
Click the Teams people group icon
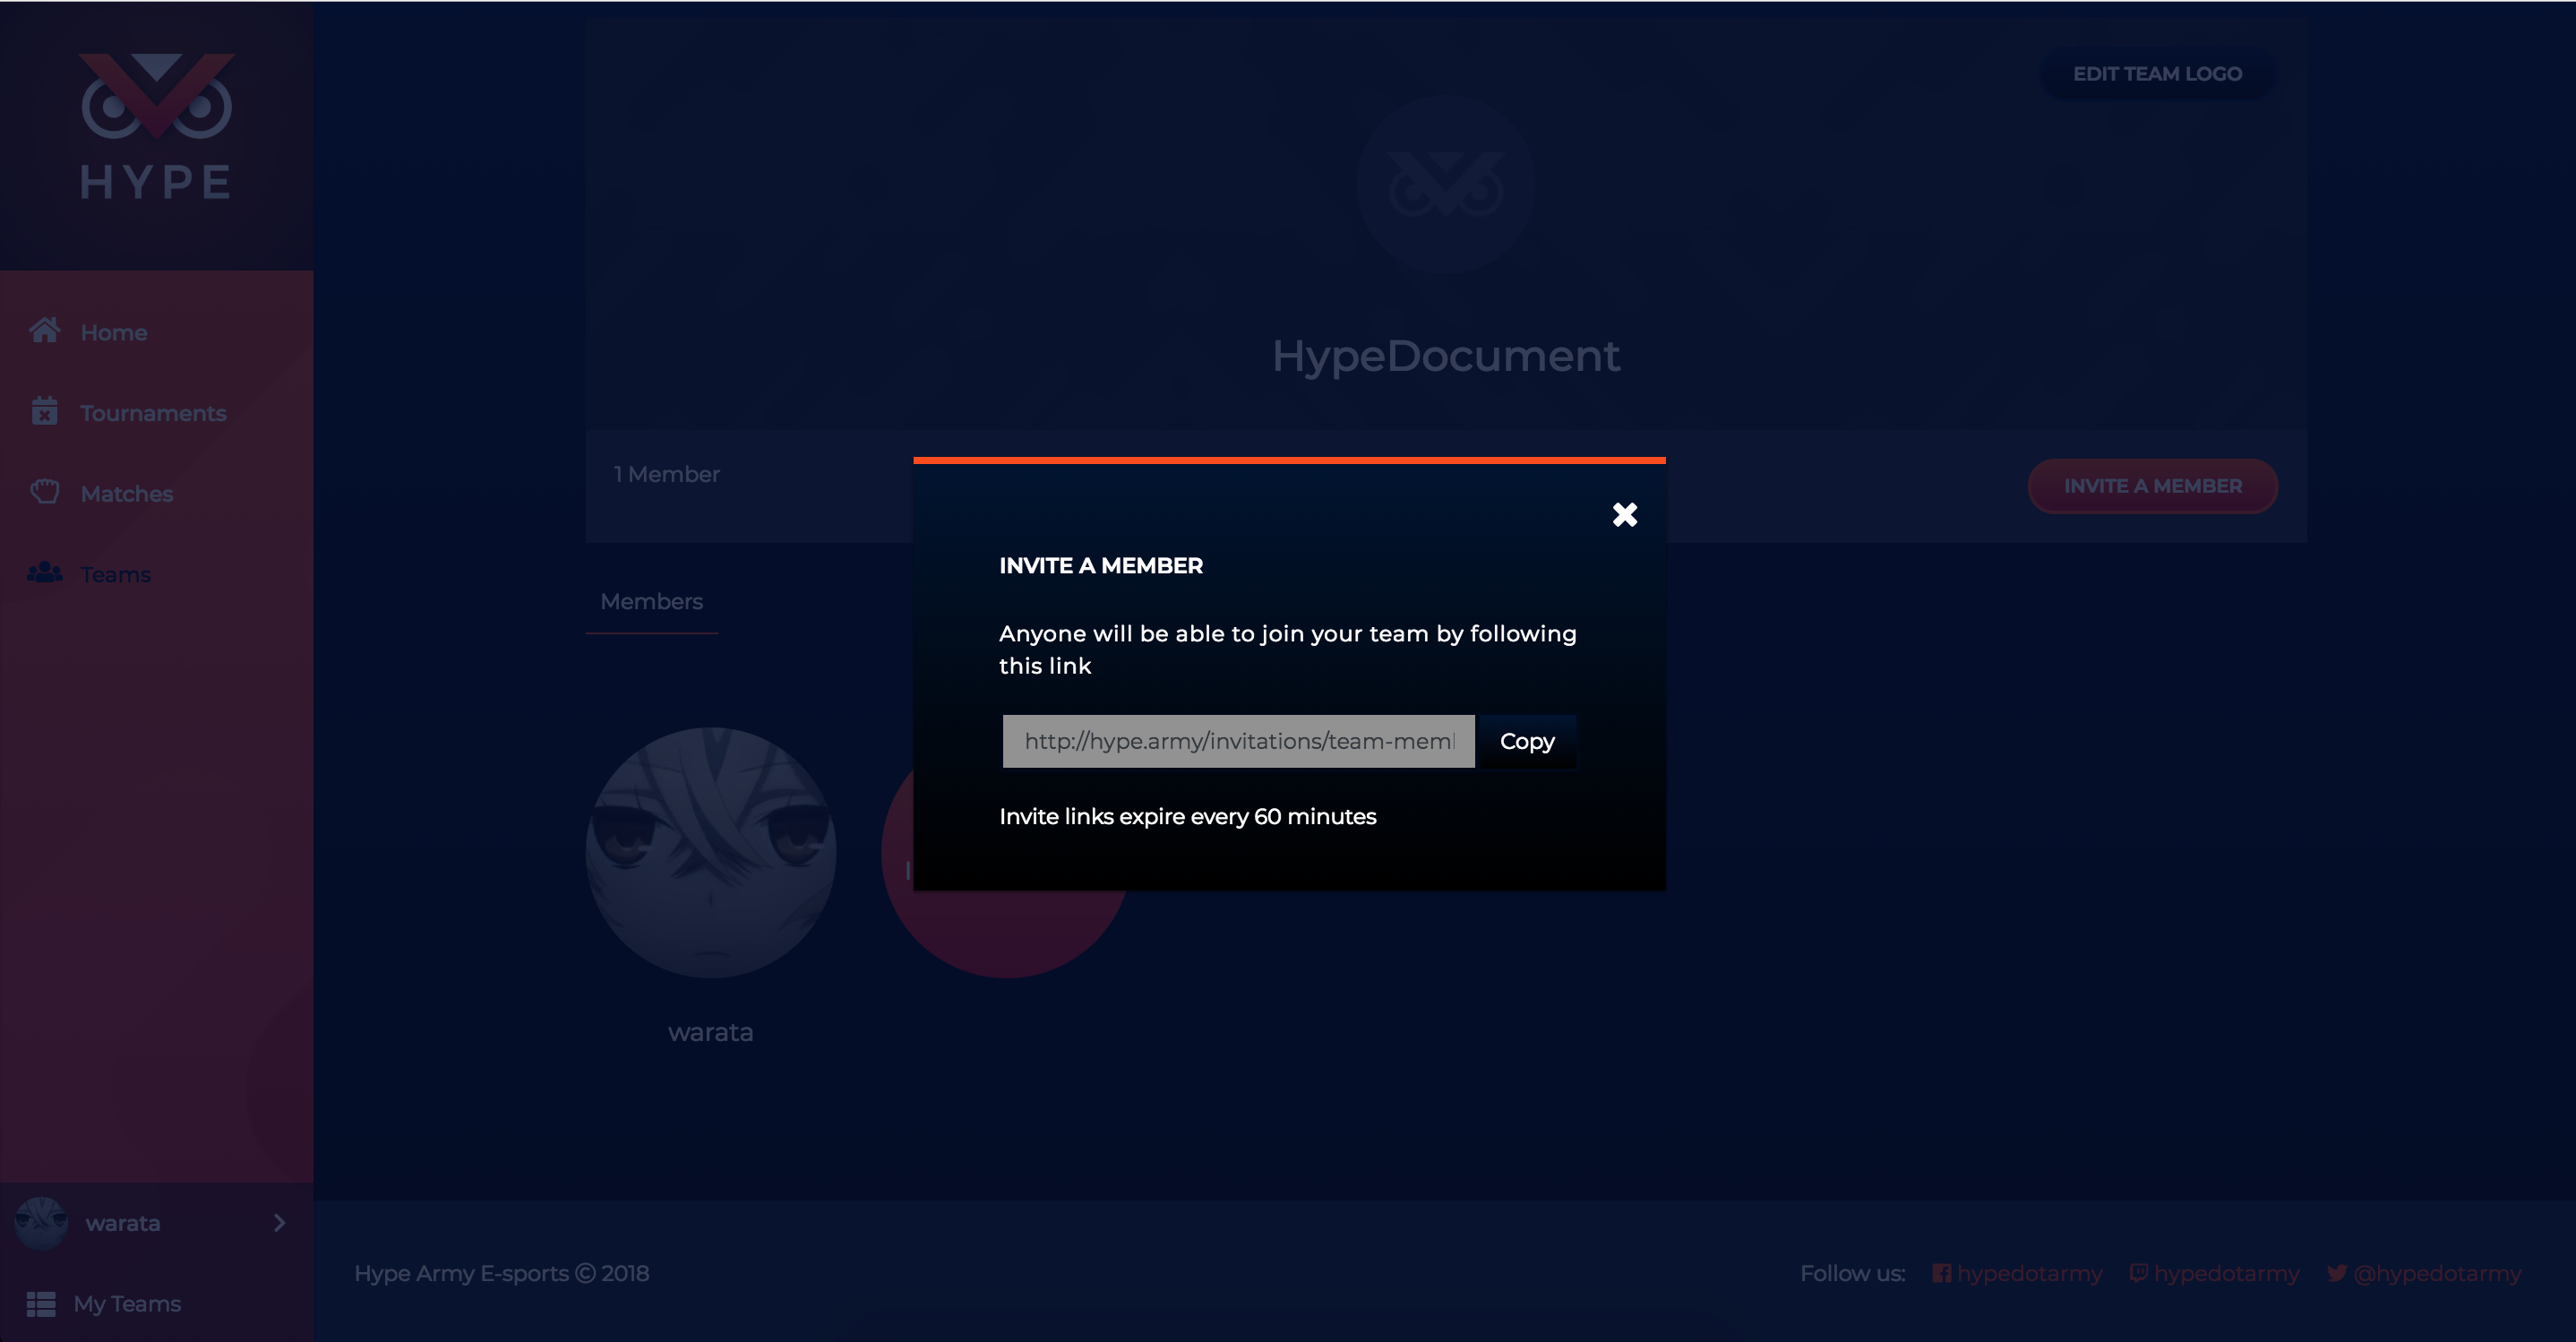(x=44, y=573)
